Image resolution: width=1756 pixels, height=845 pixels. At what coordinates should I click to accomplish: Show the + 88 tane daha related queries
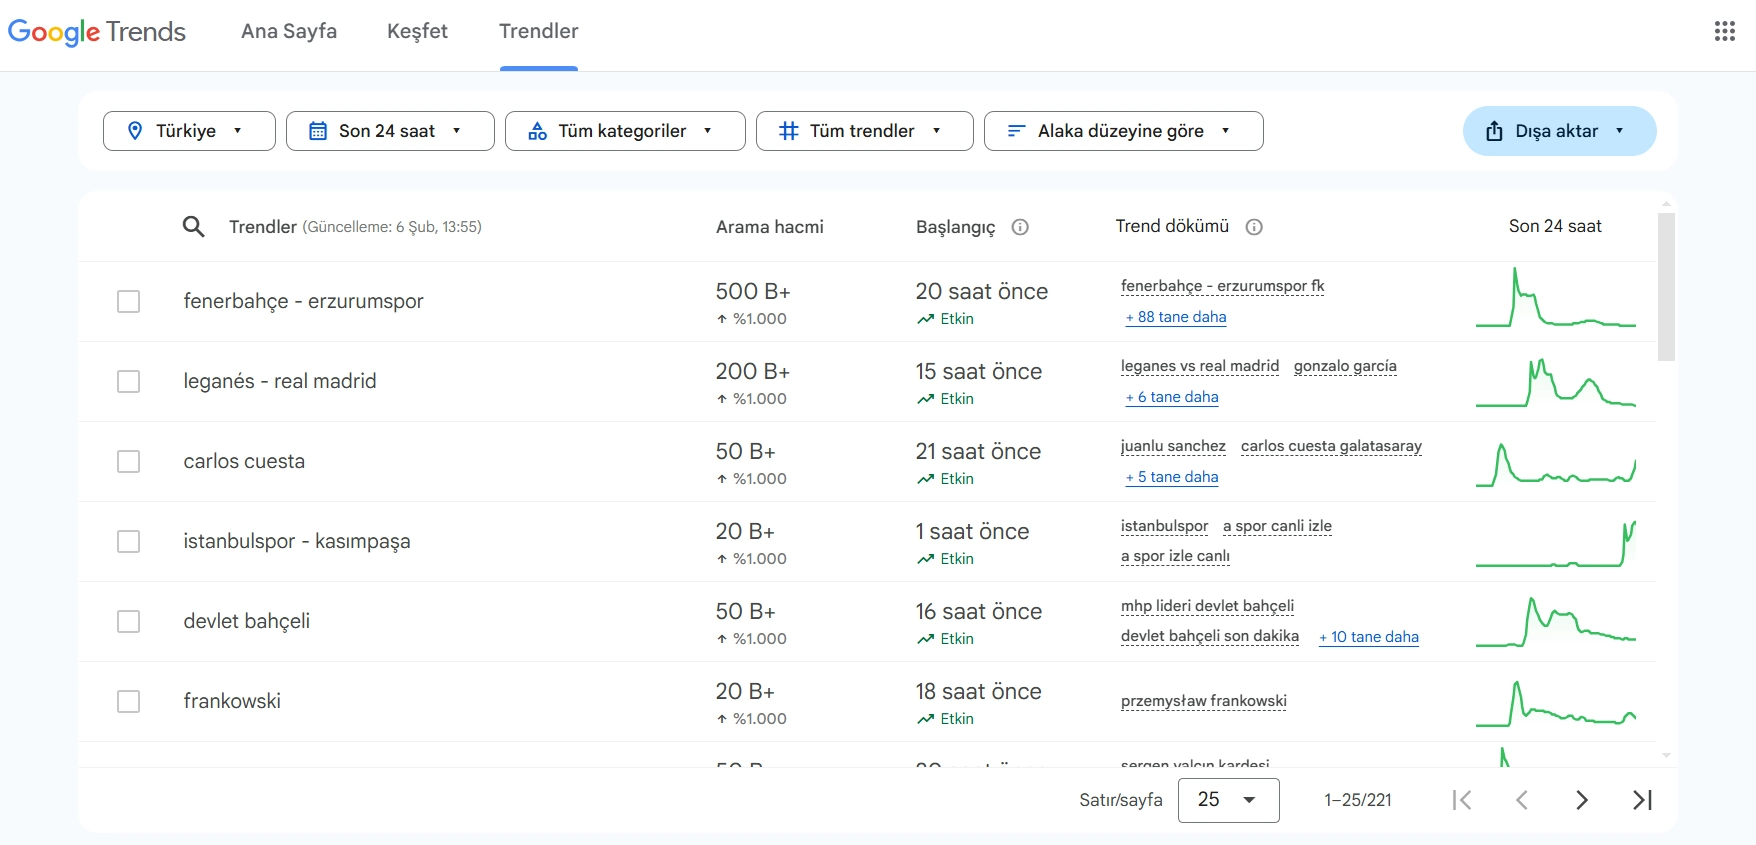click(x=1176, y=317)
